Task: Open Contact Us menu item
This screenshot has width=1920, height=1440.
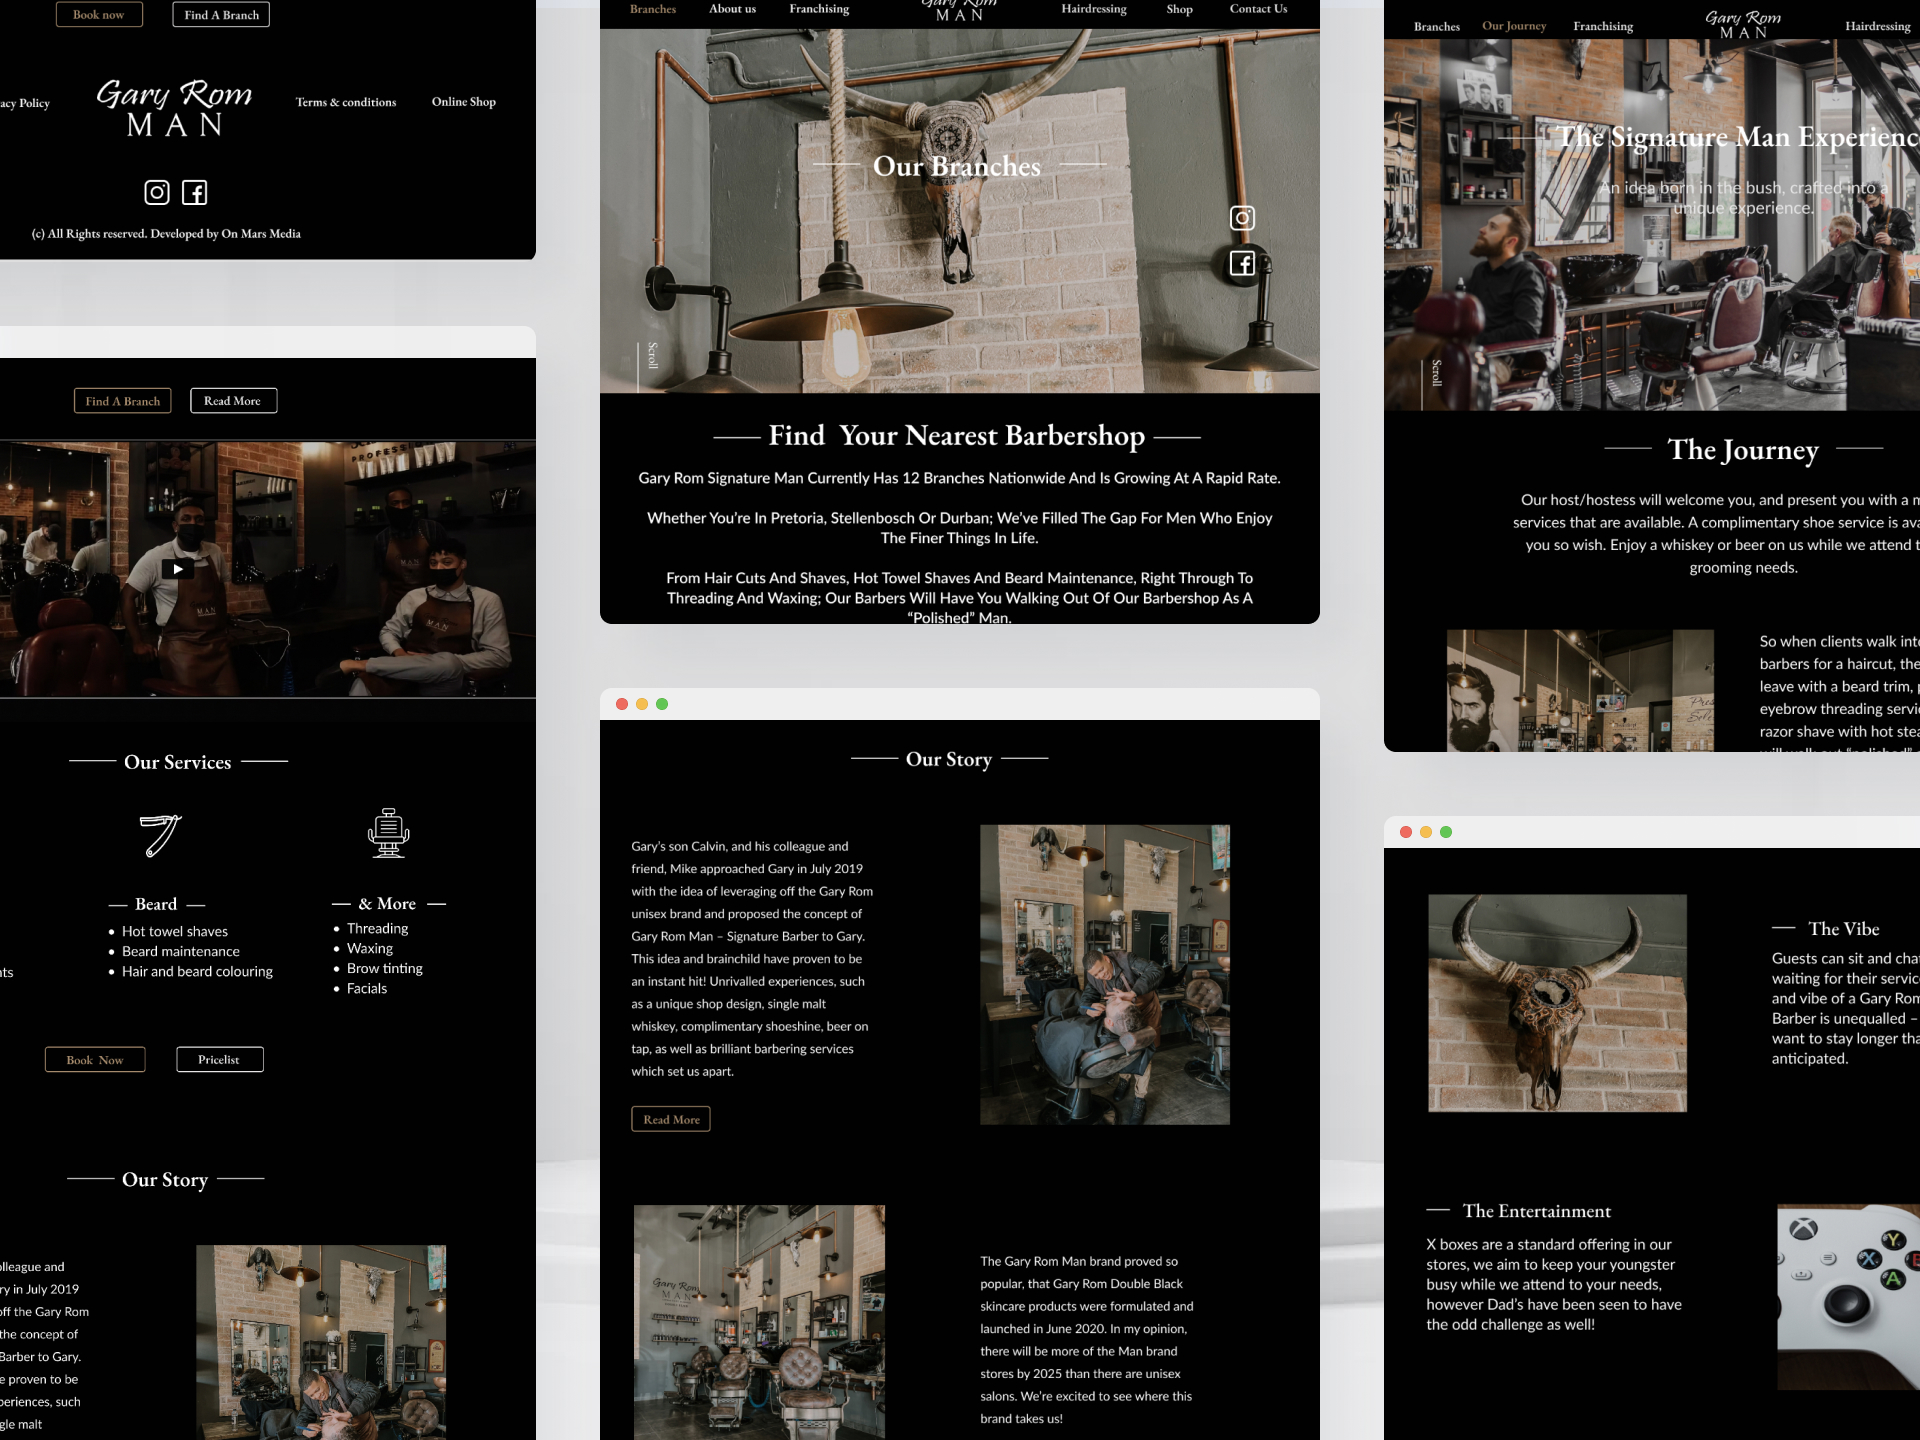Action: pos(1258,9)
